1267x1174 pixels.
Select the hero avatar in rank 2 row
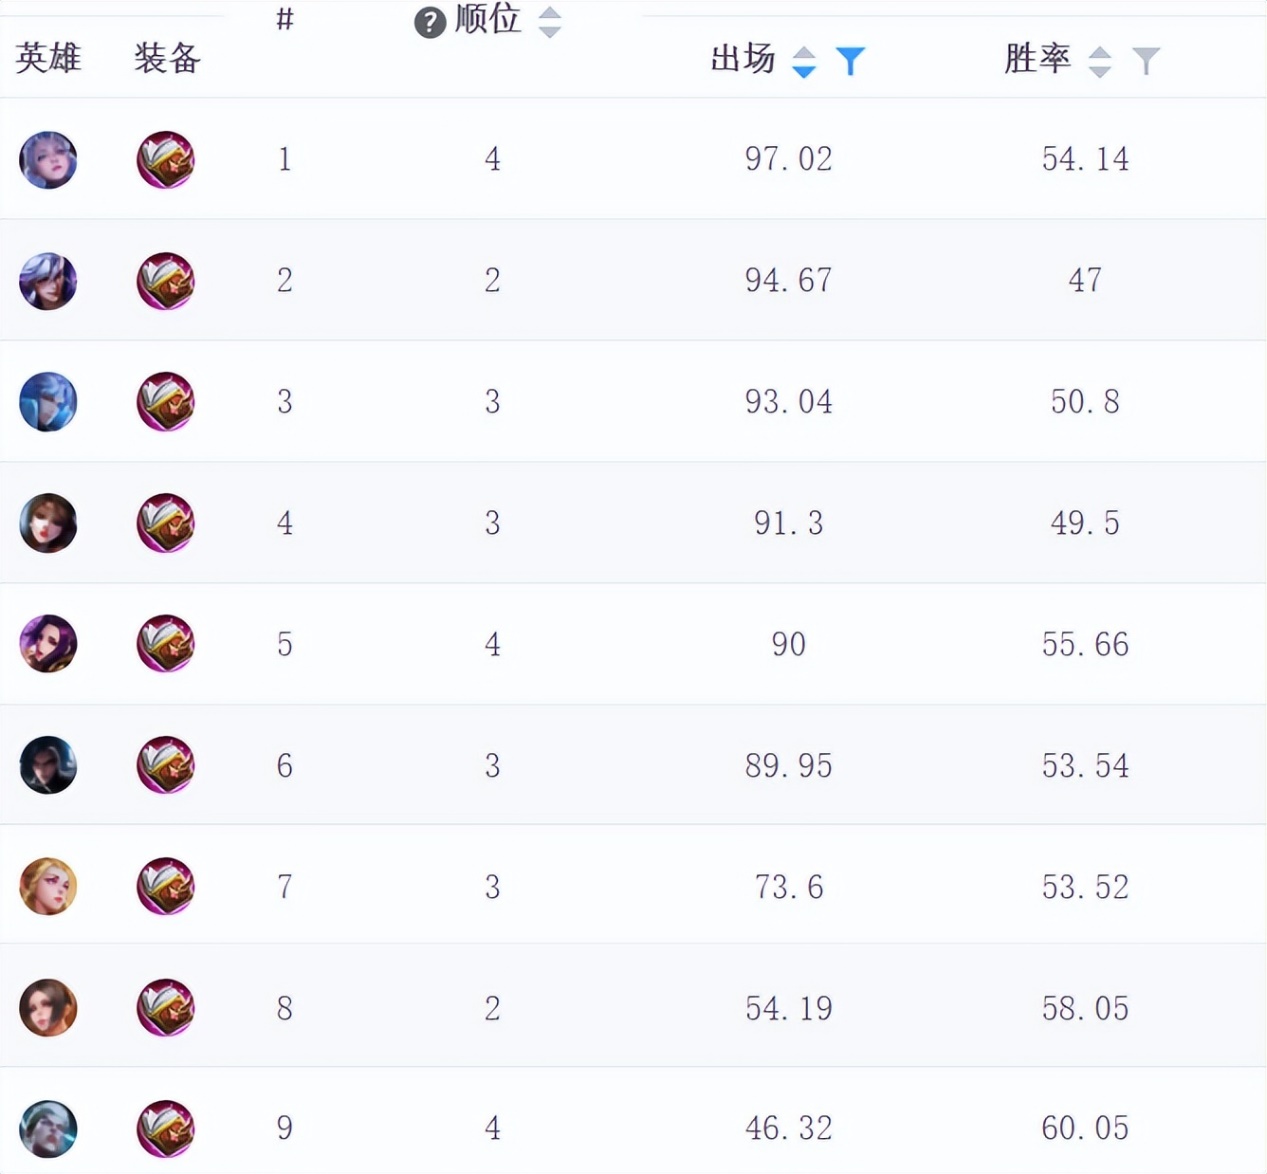point(48,281)
